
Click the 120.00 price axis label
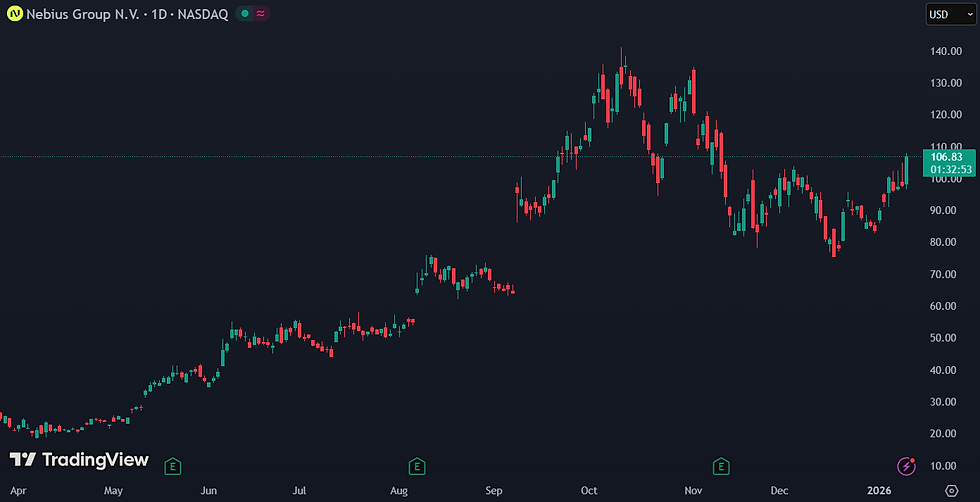coord(945,115)
